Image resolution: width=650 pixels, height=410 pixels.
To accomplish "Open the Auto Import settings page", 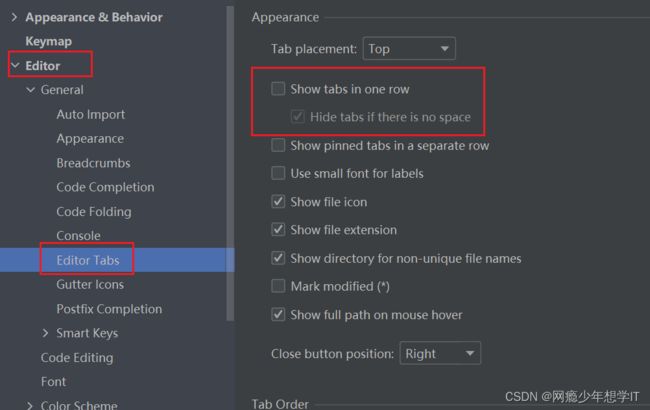I will 90,114.
